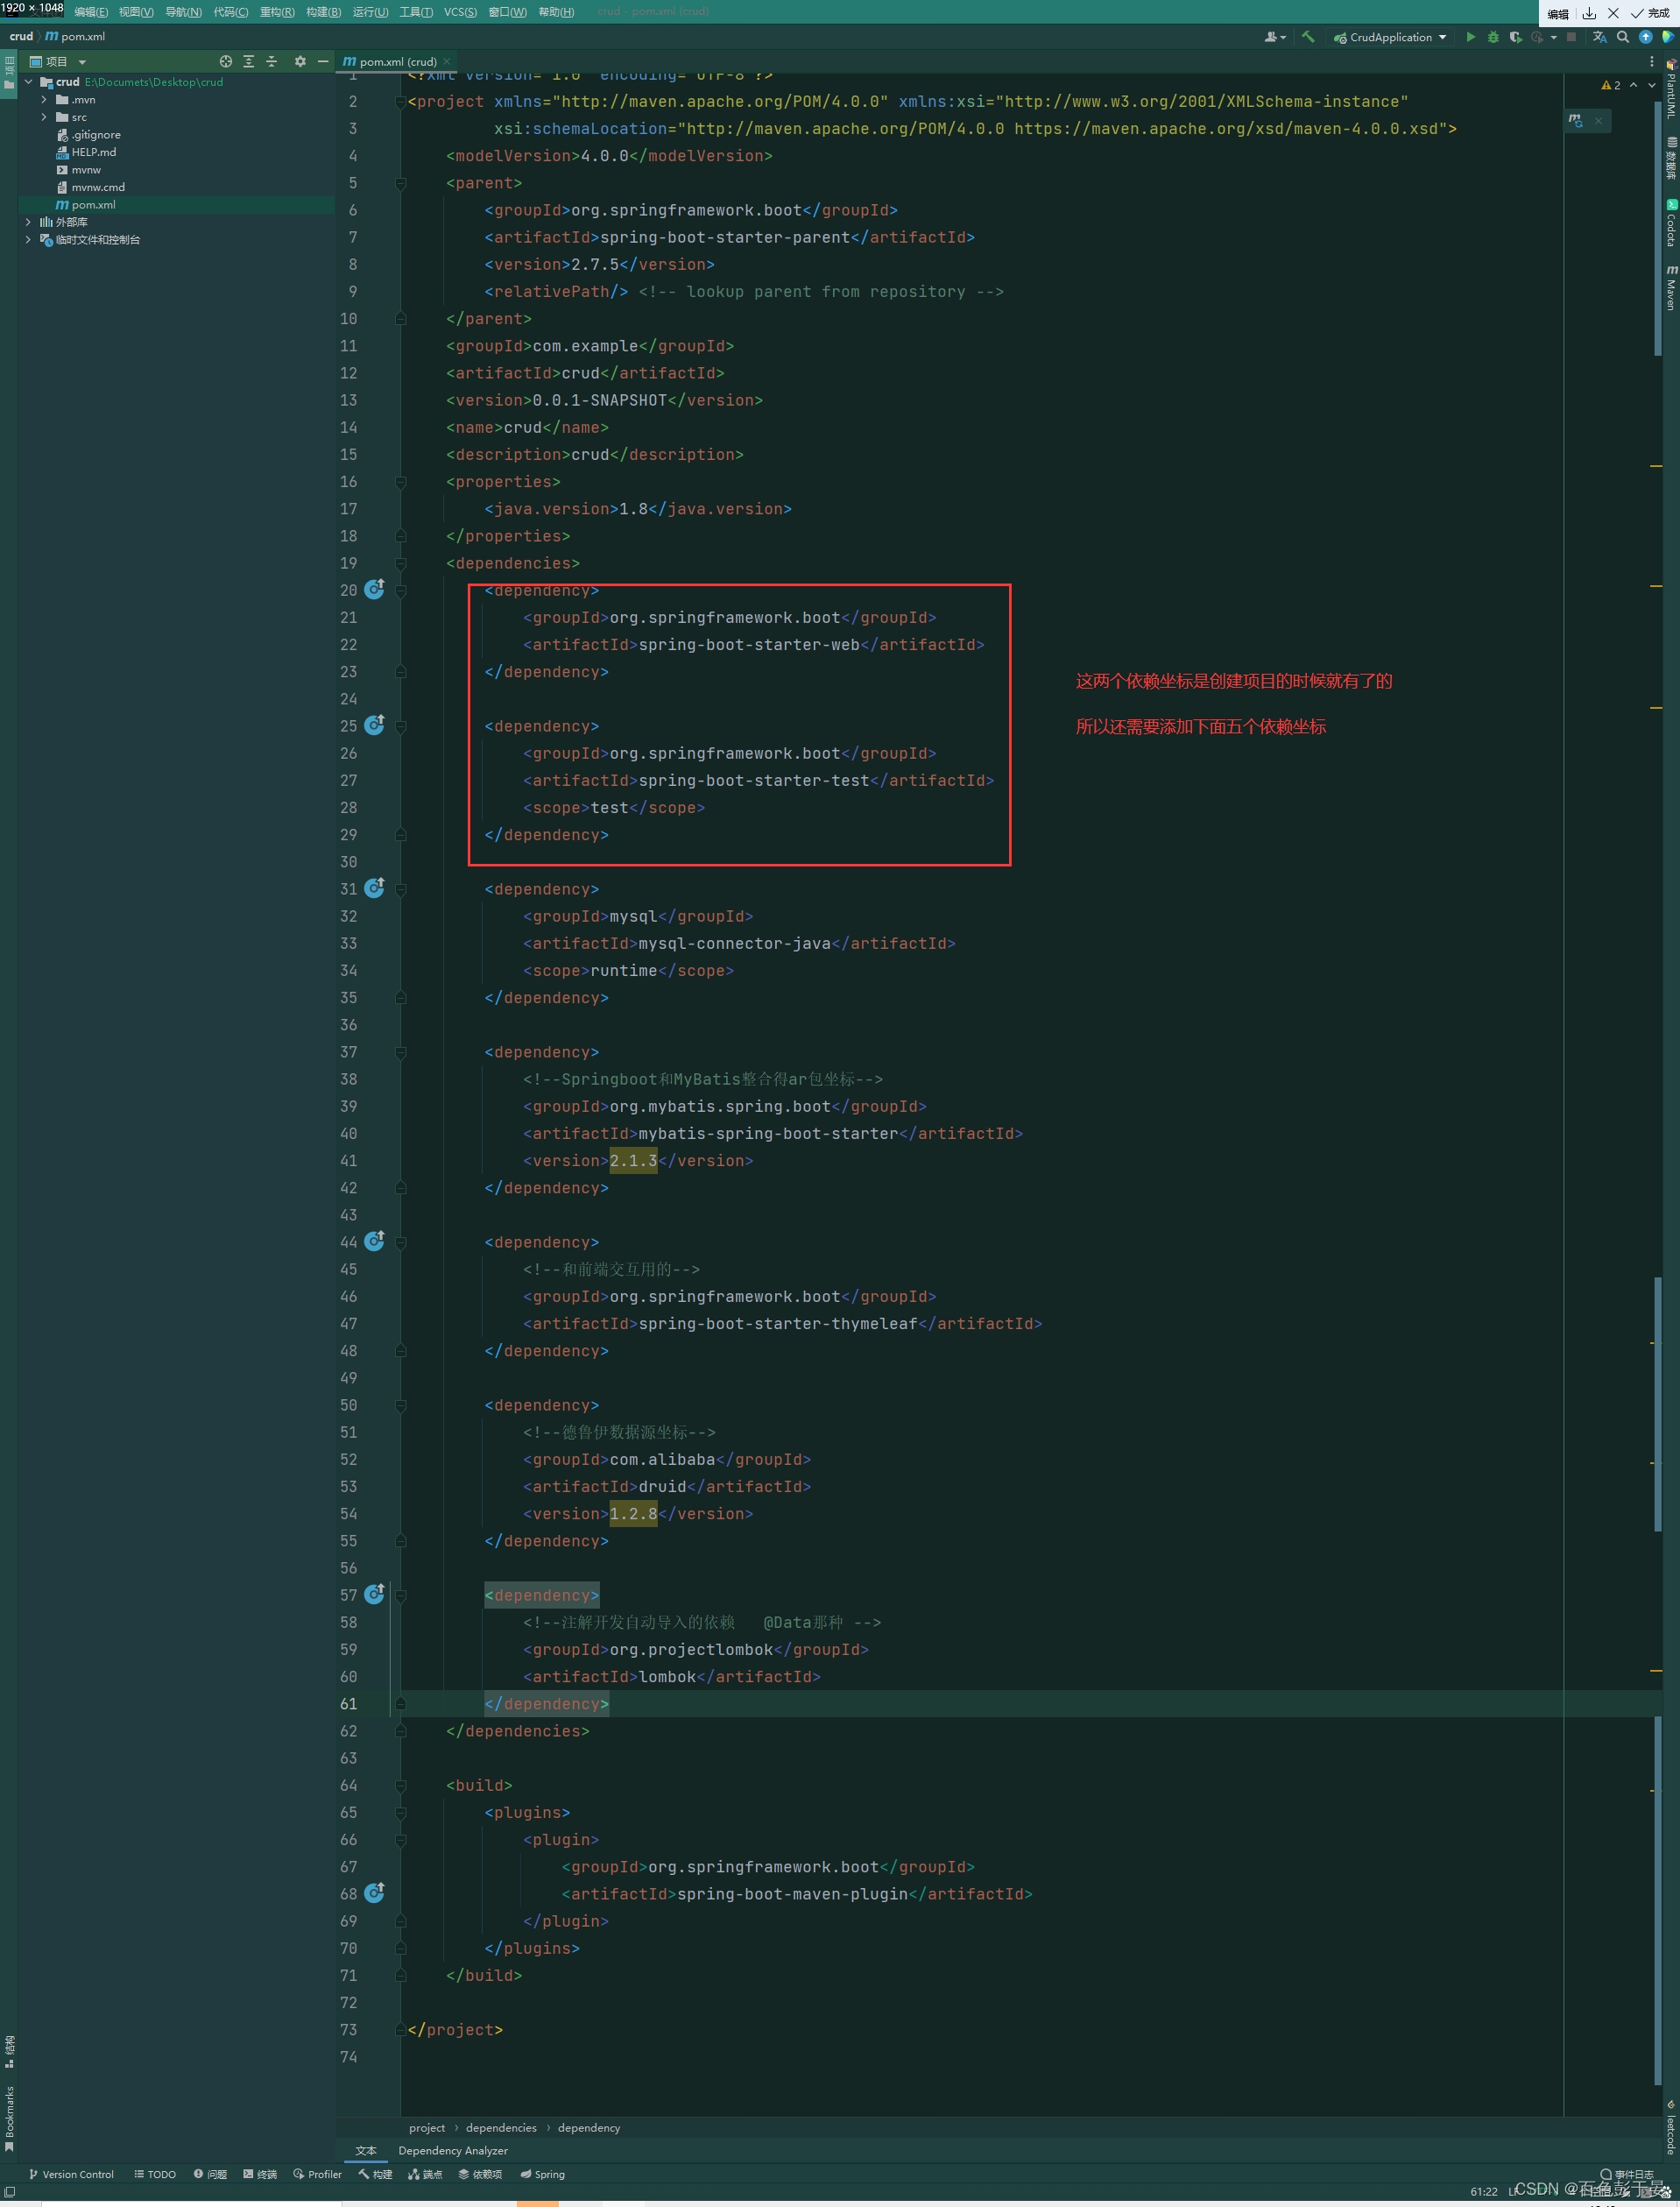Image resolution: width=1680 pixels, height=2207 pixels.
Task: Click gutter update icon on line 20
Action: 374,589
